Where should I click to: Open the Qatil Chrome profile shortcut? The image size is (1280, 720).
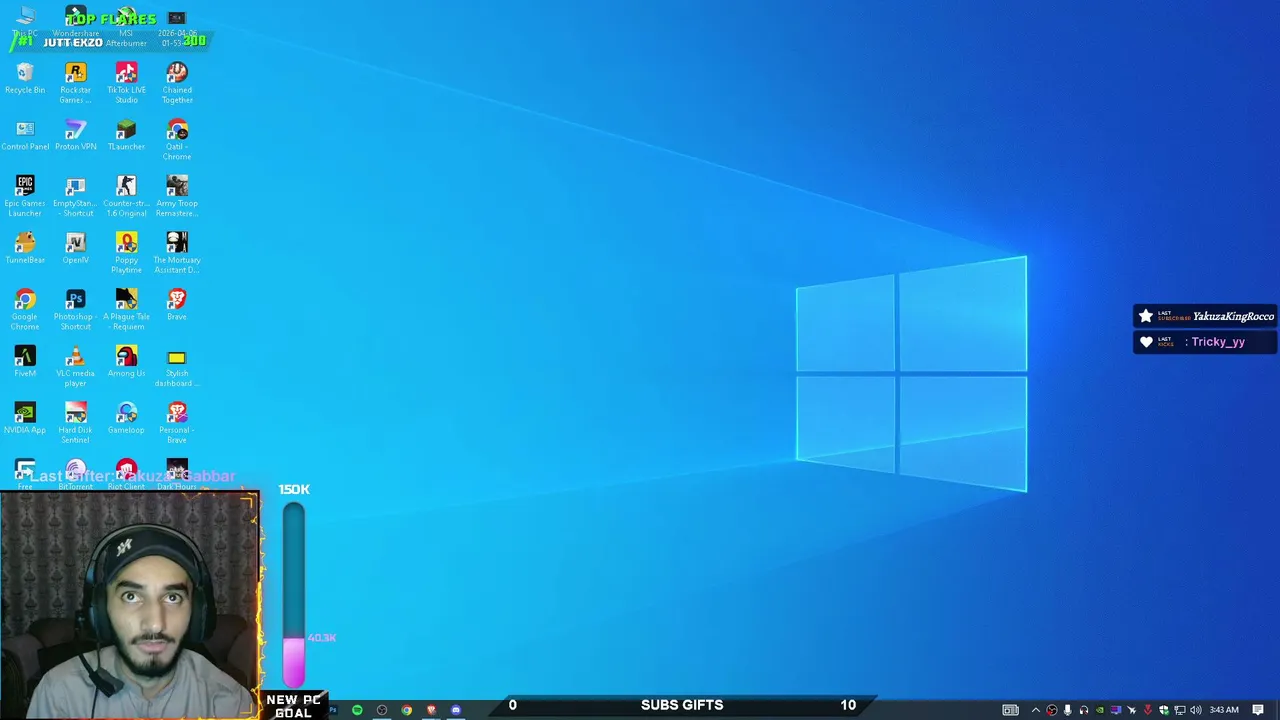pyautogui.click(x=177, y=140)
